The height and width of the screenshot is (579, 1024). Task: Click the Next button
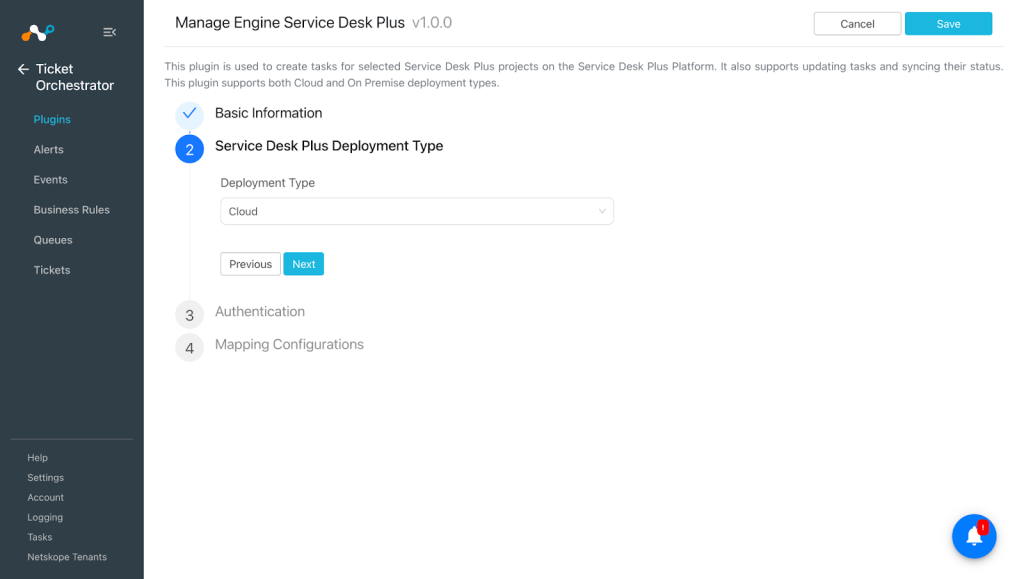pos(304,264)
